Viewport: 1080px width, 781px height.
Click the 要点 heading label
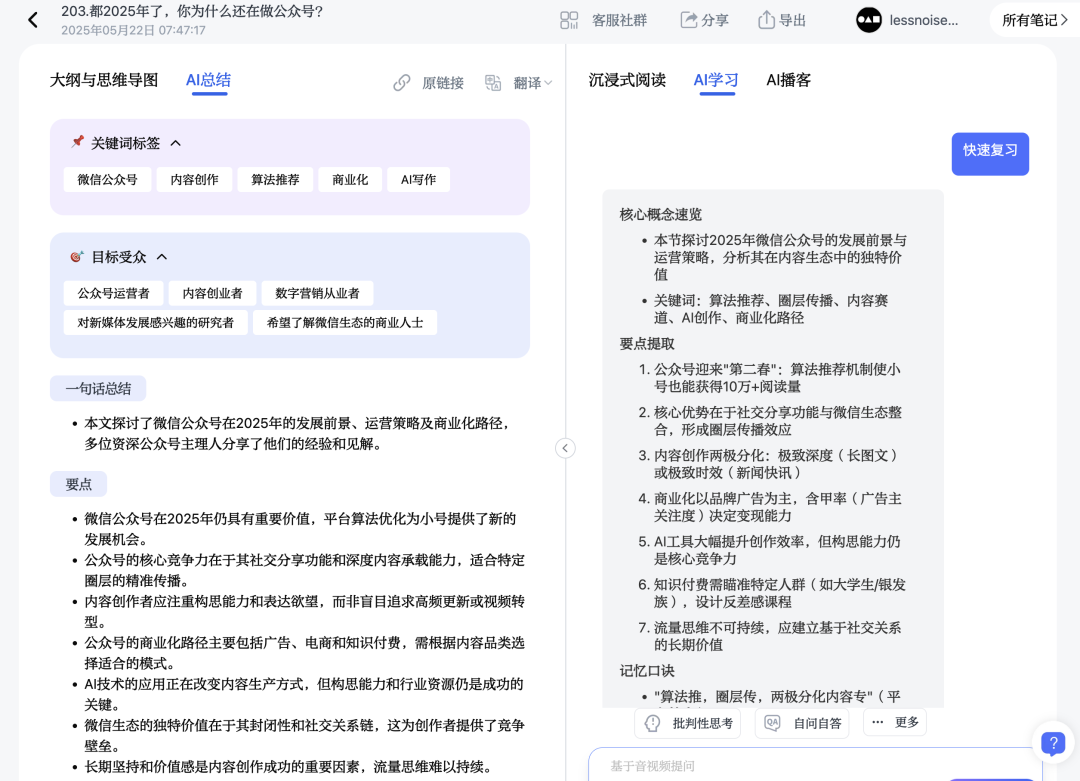[79, 484]
